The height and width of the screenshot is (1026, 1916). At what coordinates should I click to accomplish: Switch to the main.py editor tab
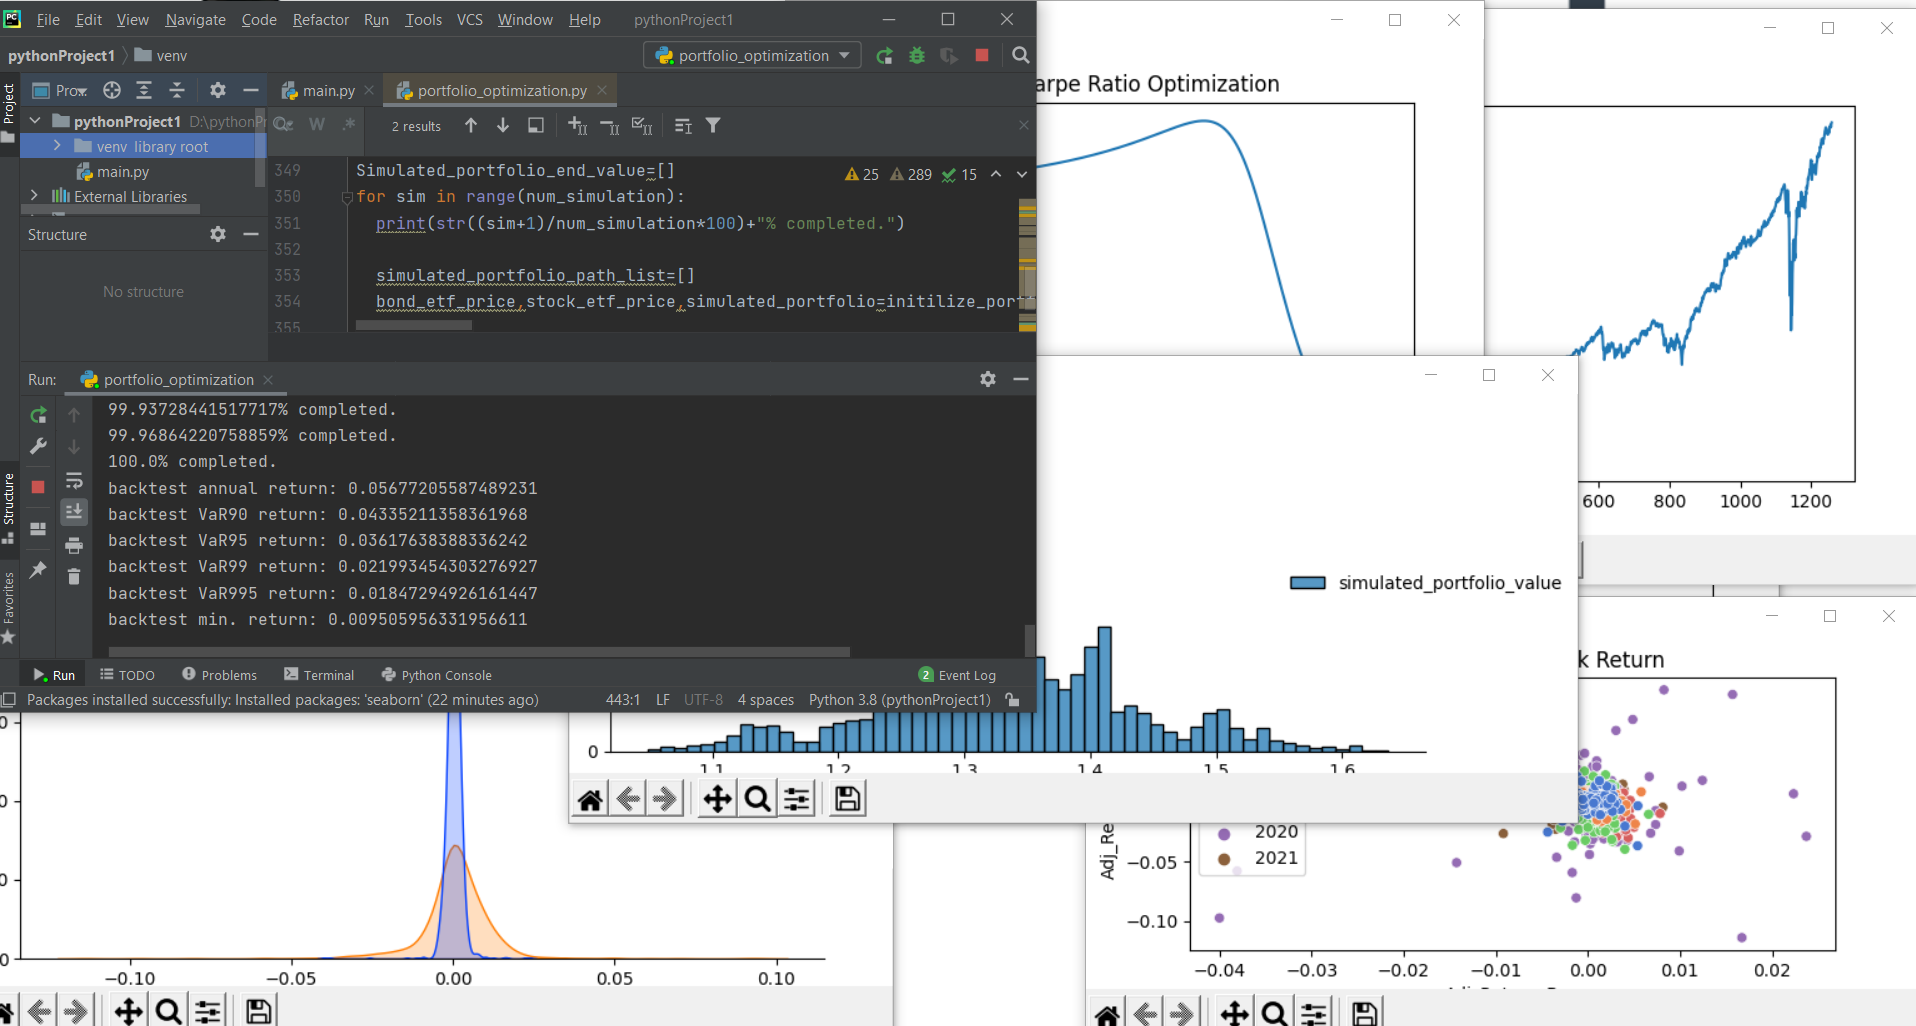pyautogui.click(x=325, y=90)
